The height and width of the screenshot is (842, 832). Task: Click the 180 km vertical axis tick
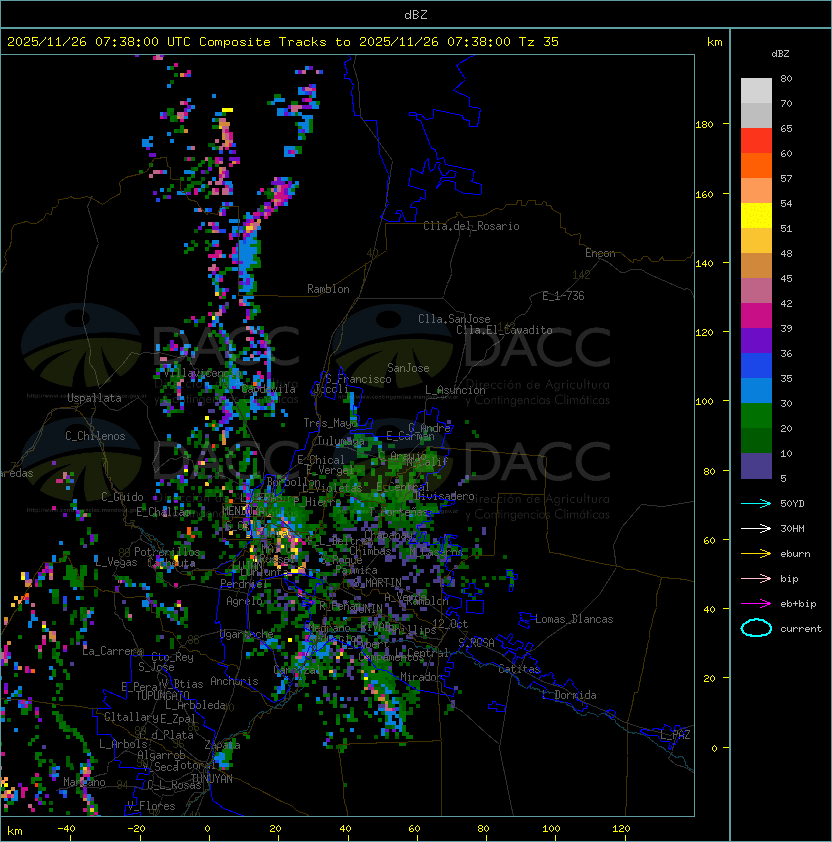tap(704, 125)
